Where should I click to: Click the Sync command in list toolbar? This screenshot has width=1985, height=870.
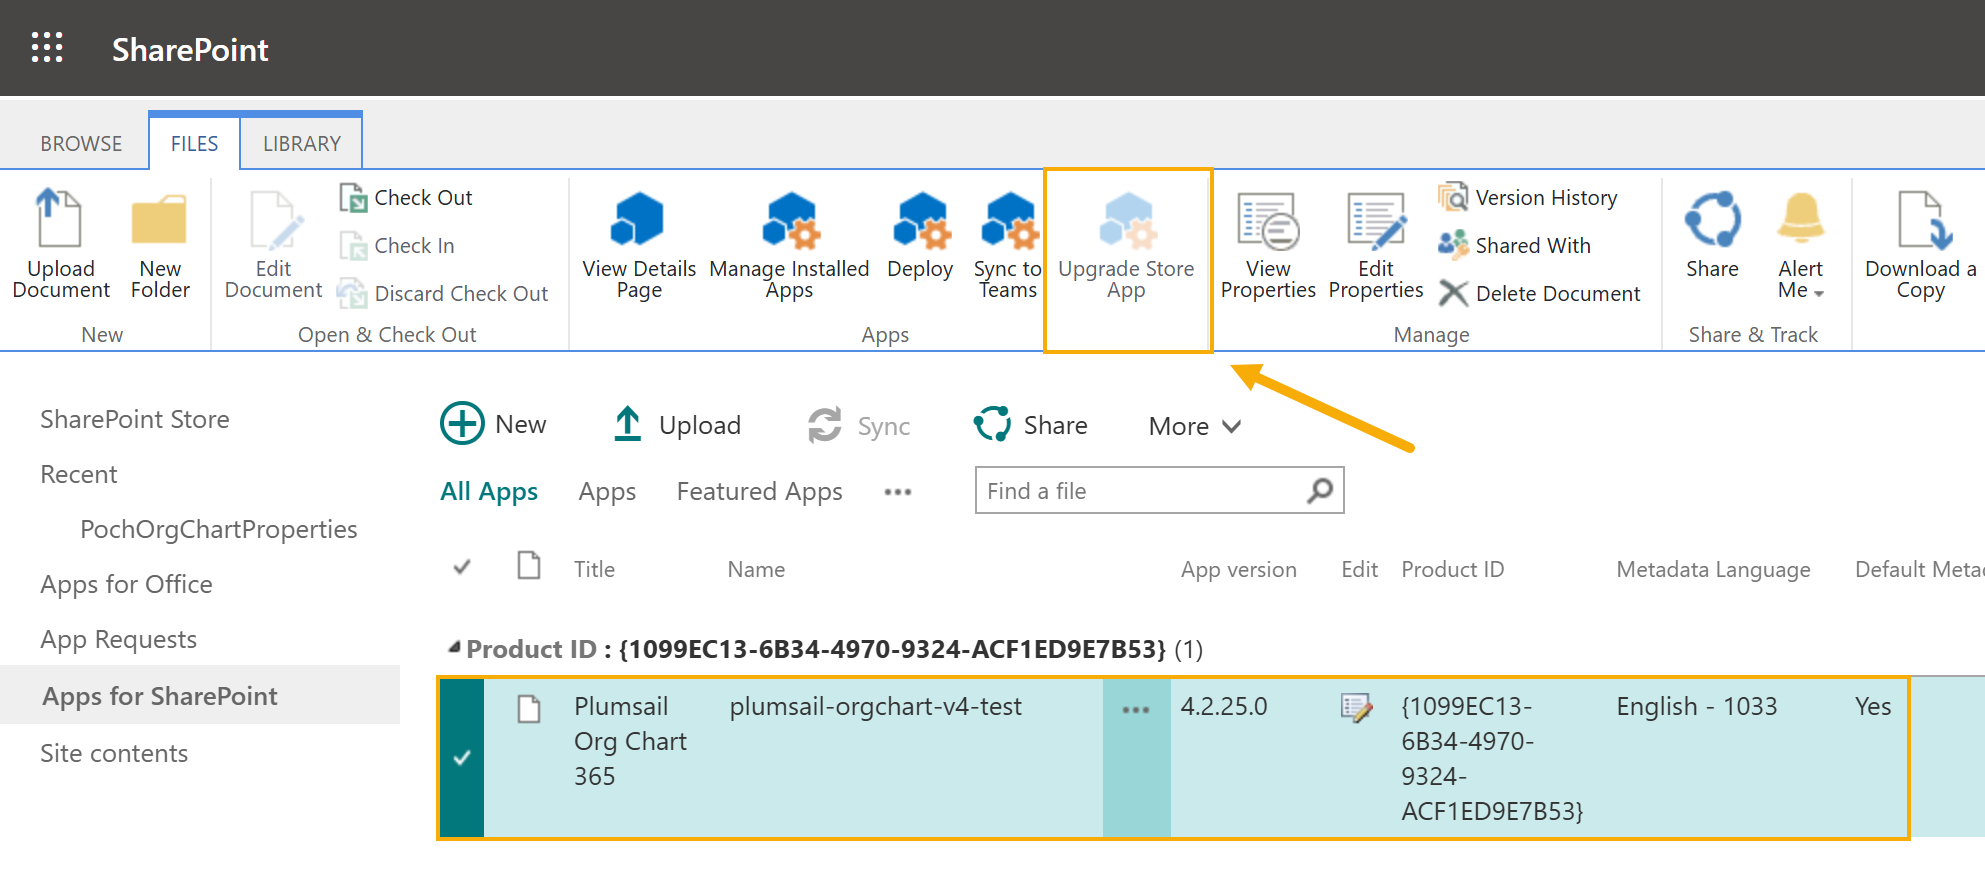[859, 426]
